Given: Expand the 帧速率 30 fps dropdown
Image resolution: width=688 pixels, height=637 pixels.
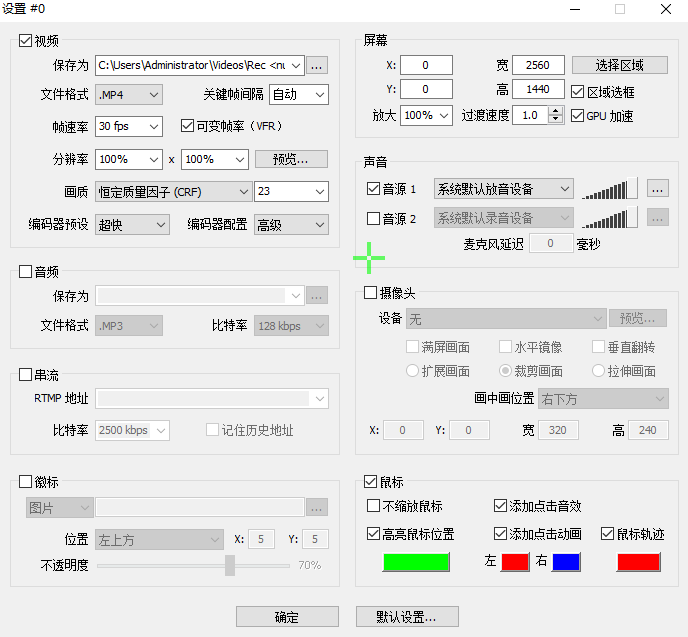Looking at the screenshot, I should pos(129,127).
